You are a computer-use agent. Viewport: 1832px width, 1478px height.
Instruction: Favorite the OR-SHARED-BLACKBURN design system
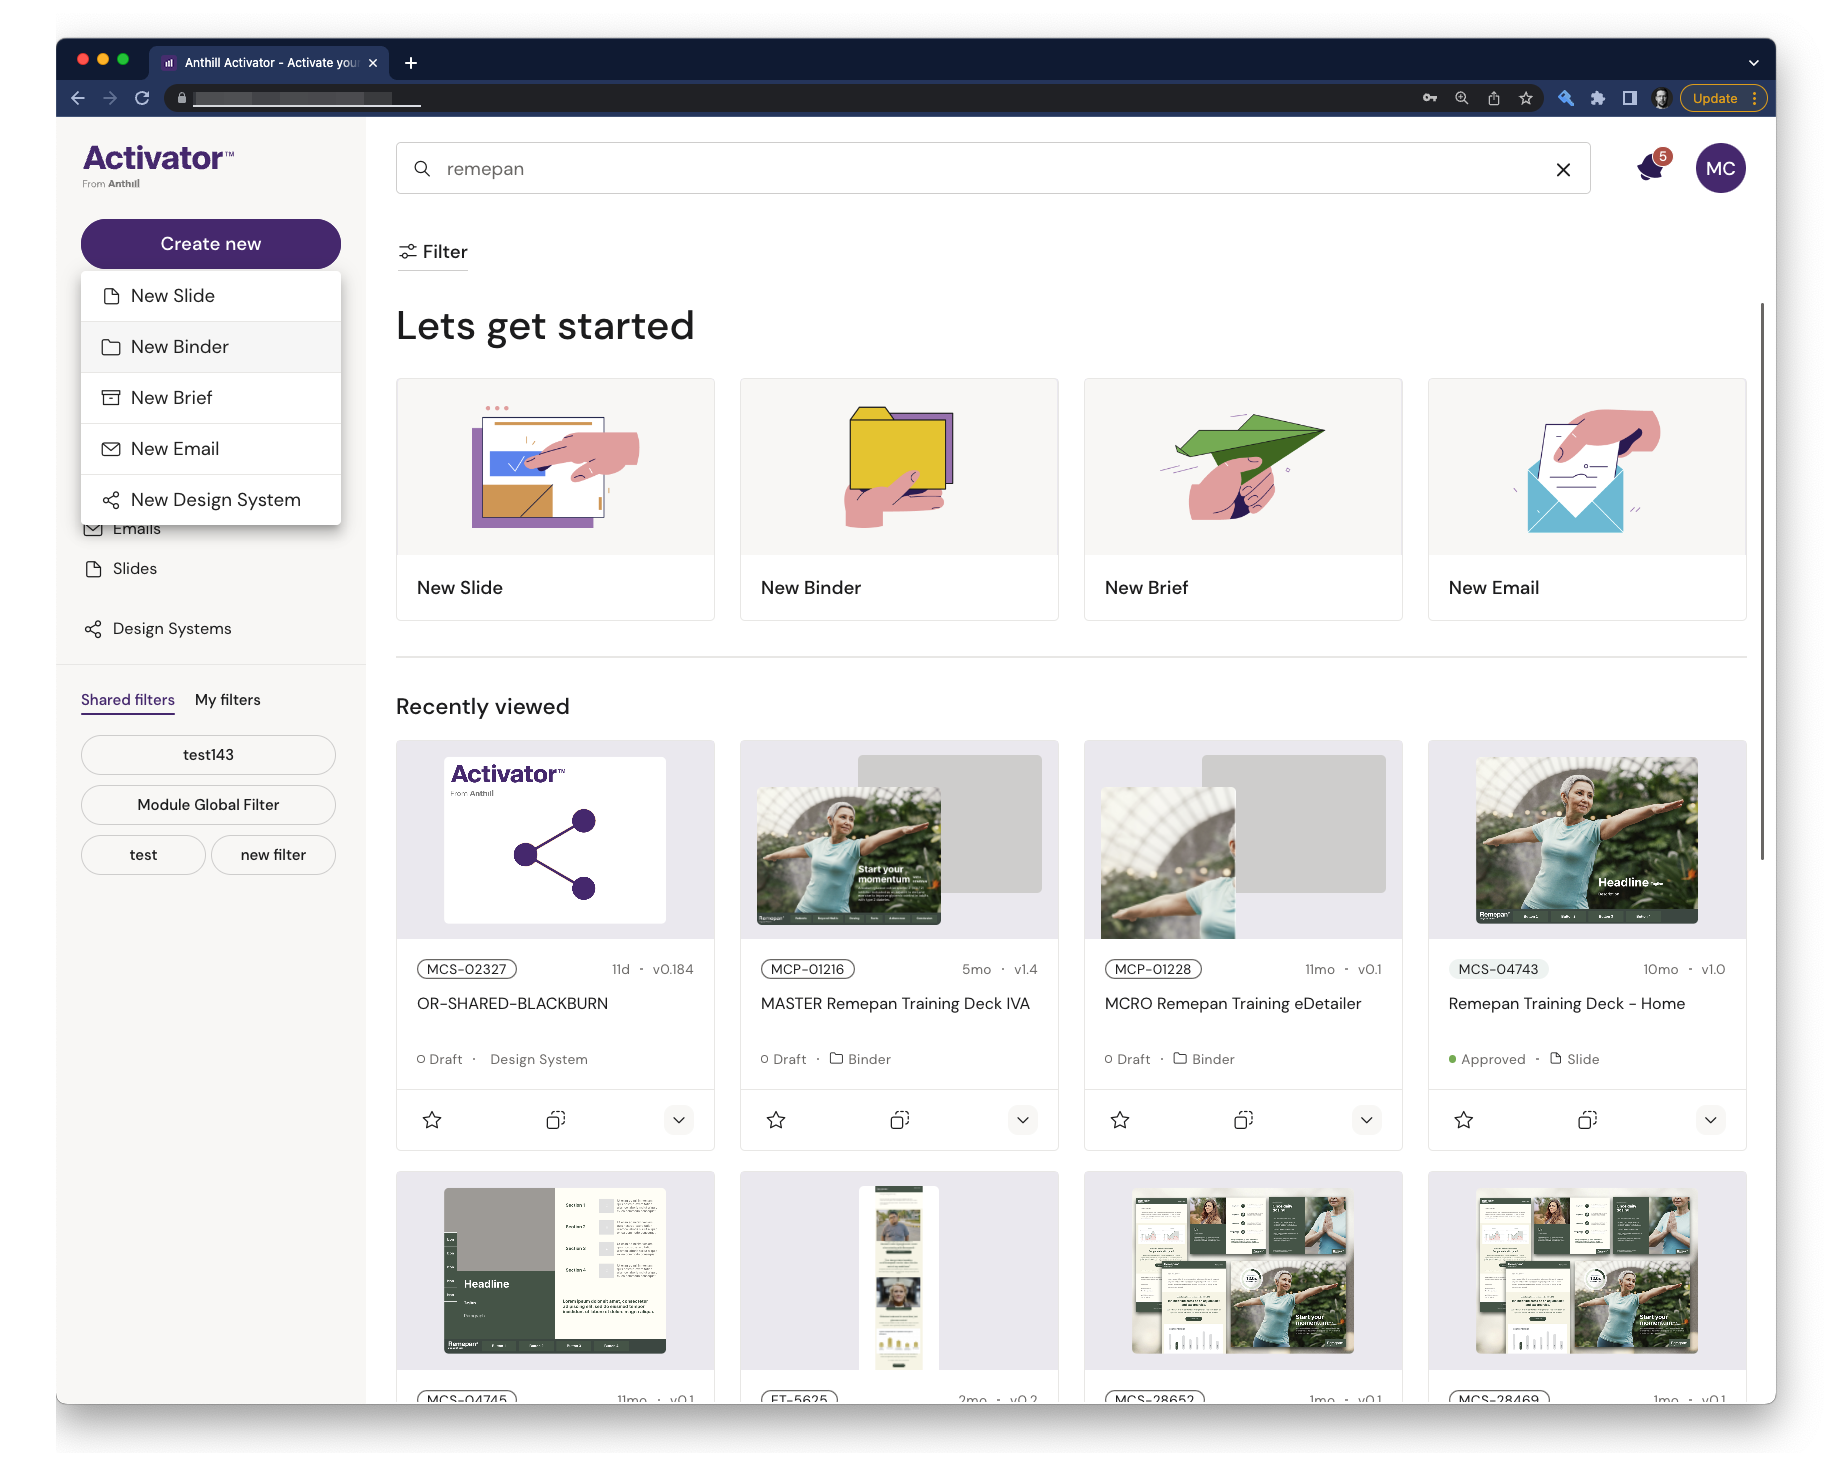432,1120
